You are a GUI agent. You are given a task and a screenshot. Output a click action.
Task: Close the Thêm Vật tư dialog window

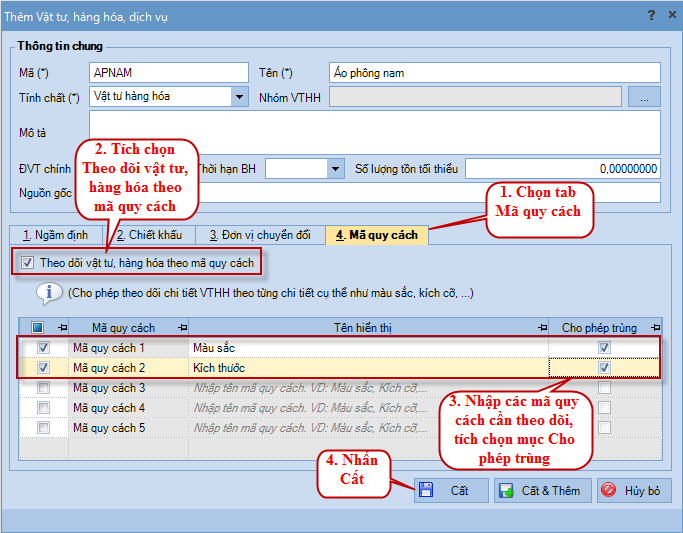tap(670, 14)
